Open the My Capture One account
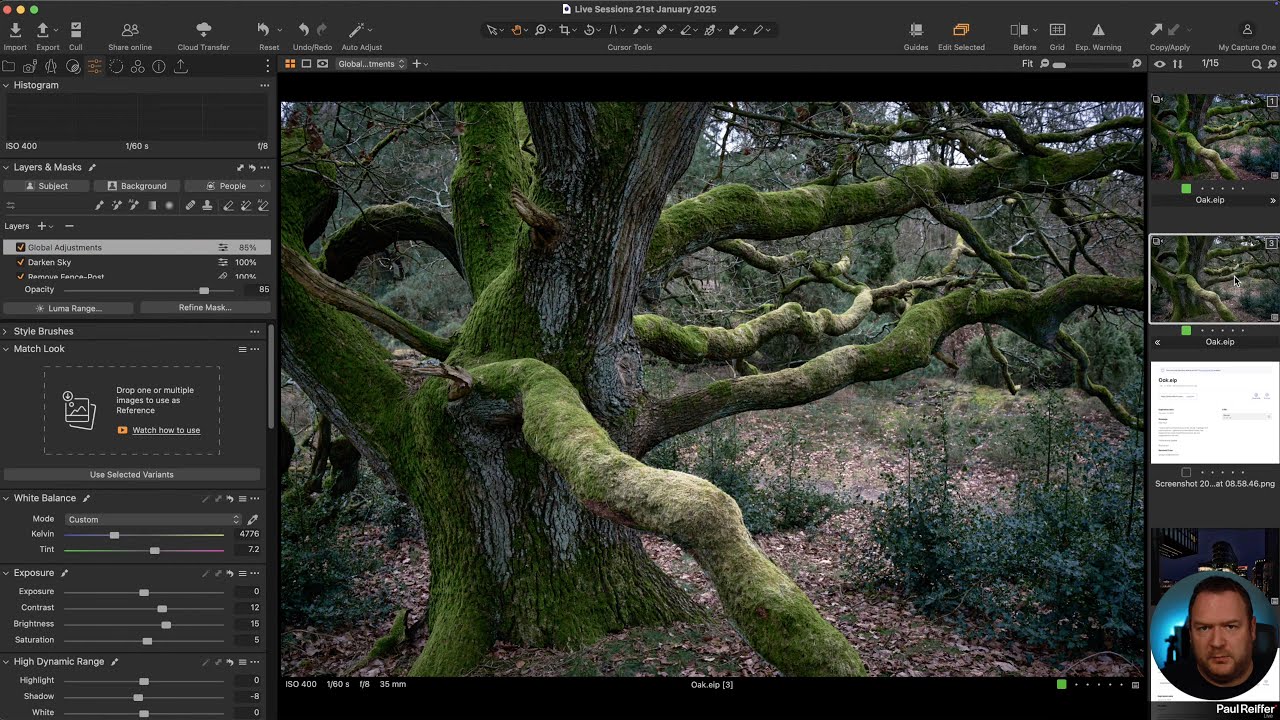Image resolution: width=1280 pixels, height=720 pixels. pyautogui.click(x=1247, y=30)
